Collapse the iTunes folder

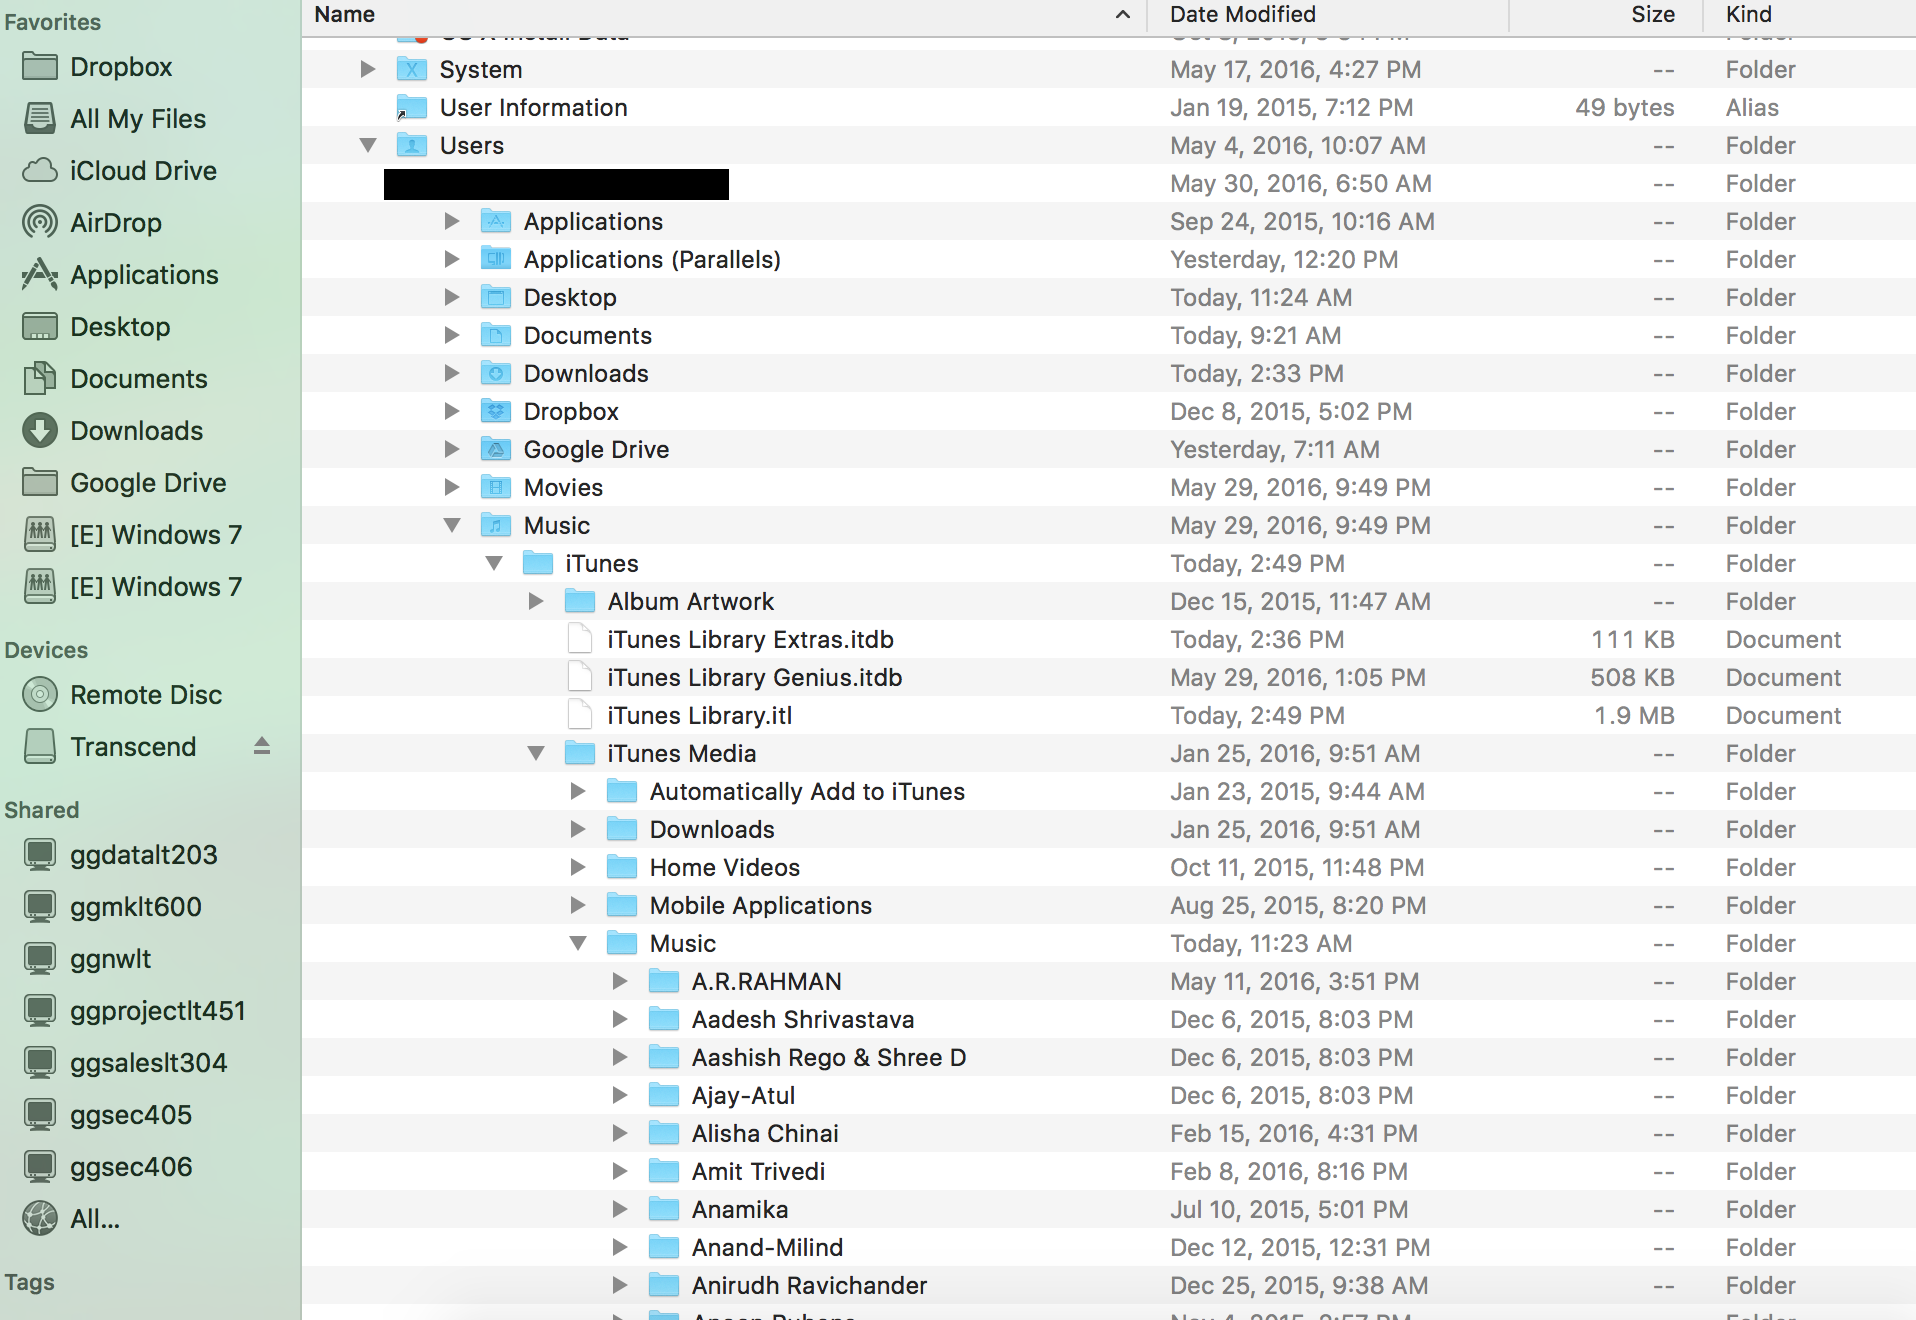pos(494,563)
